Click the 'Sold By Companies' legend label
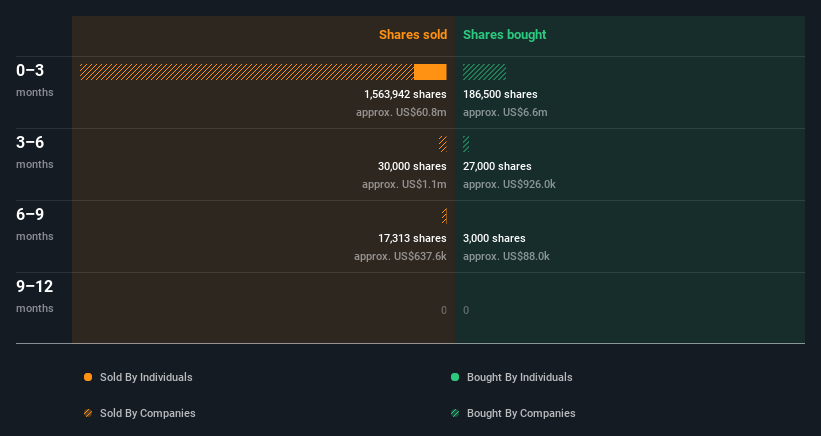821x436 pixels. coord(148,413)
